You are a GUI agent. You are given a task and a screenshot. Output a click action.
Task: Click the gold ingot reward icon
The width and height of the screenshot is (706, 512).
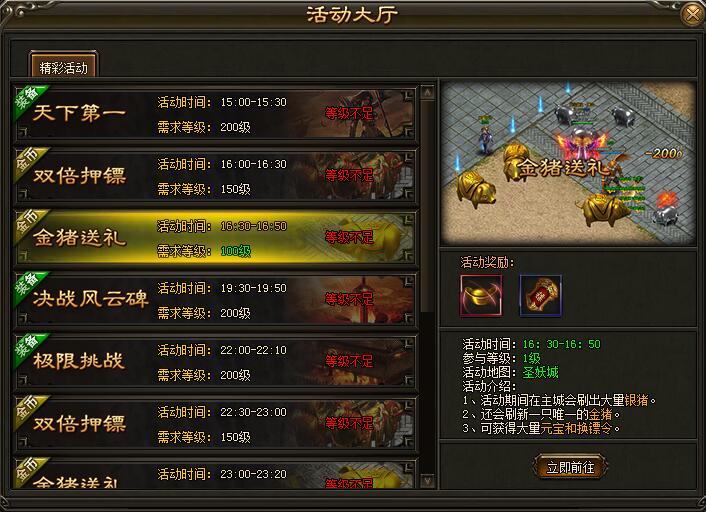click(x=481, y=295)
